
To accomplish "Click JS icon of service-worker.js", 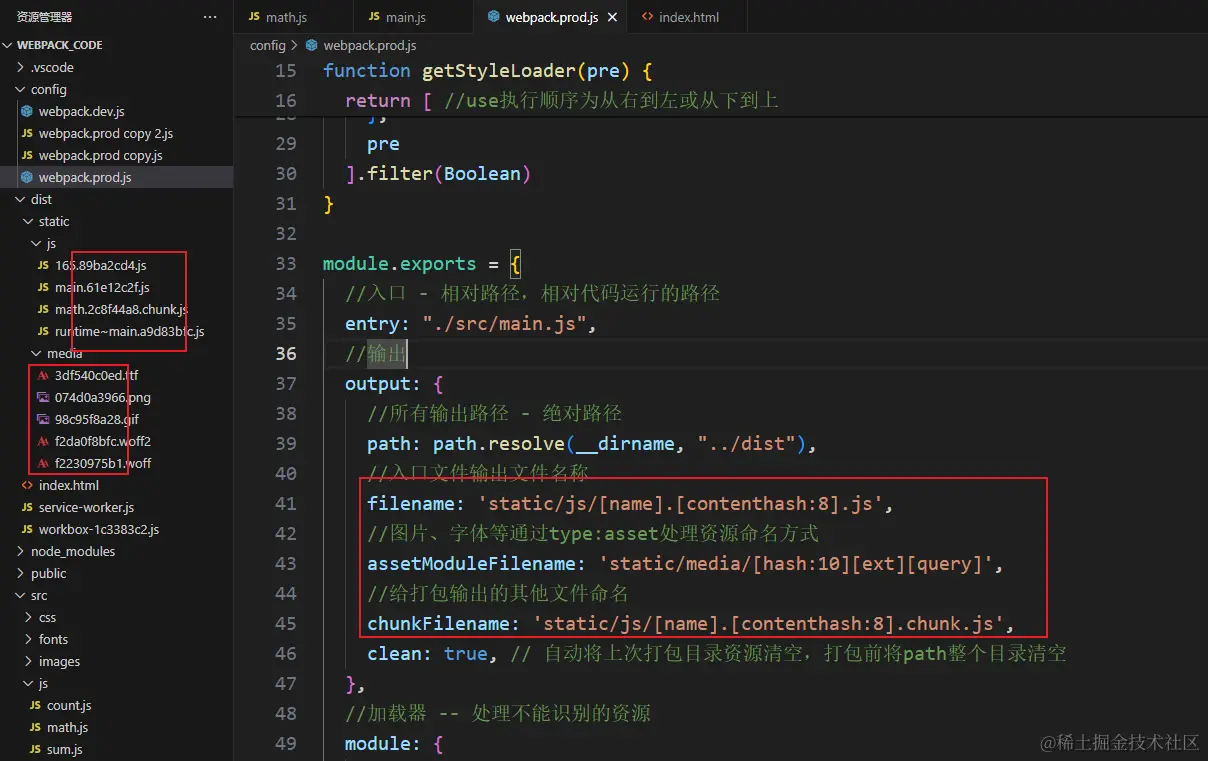I will 27,507.
